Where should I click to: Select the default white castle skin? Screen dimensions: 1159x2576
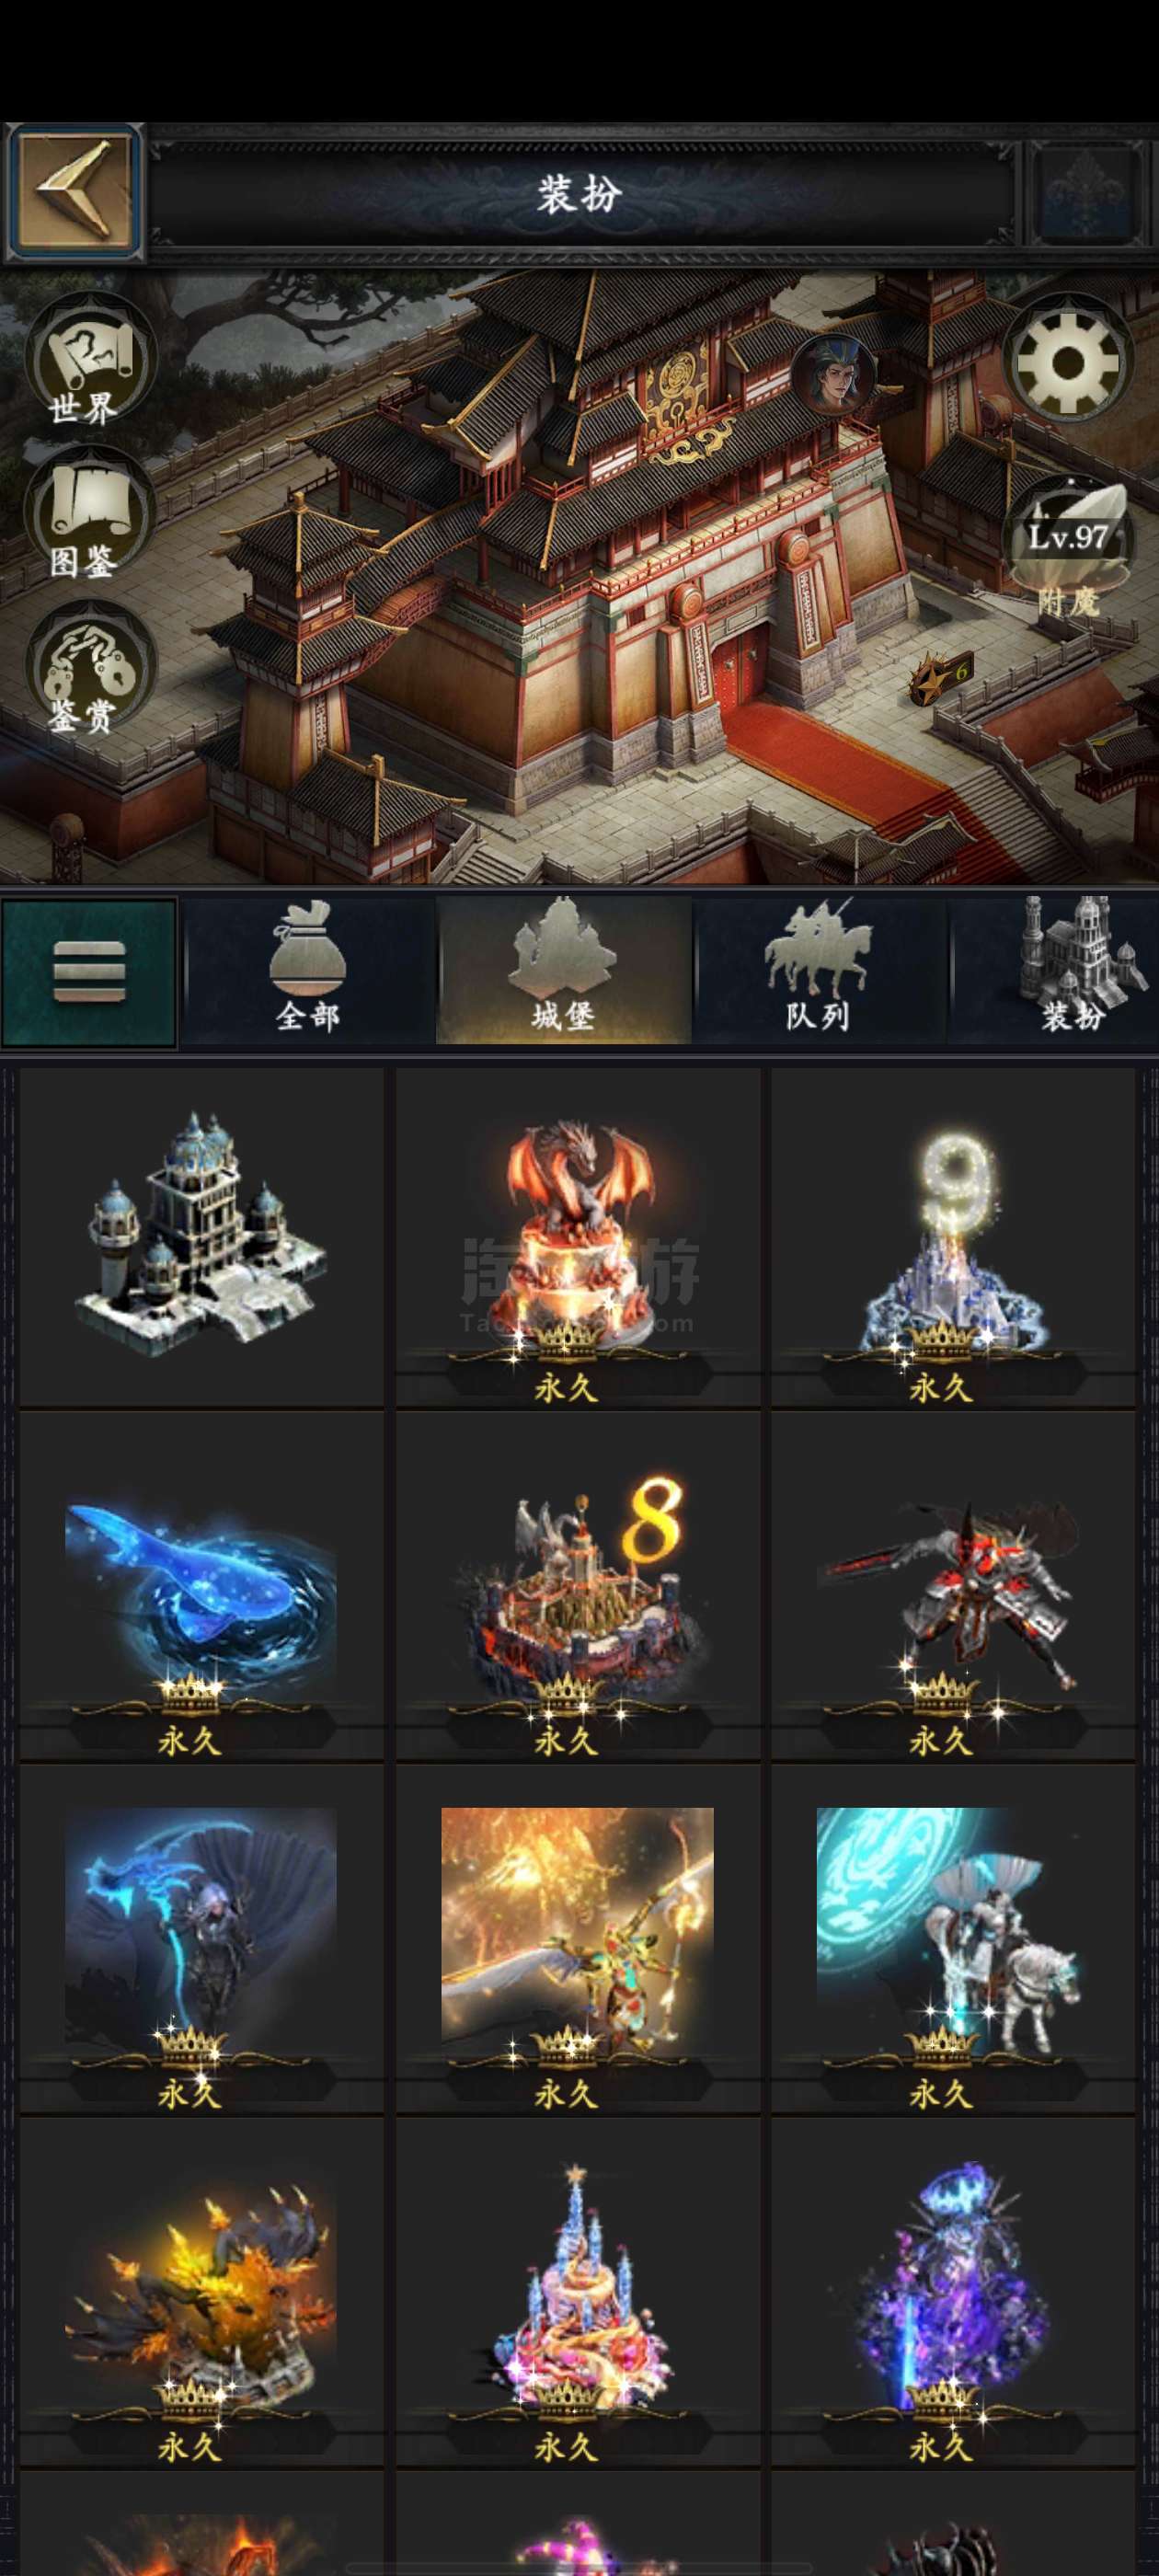point(201,1237)
